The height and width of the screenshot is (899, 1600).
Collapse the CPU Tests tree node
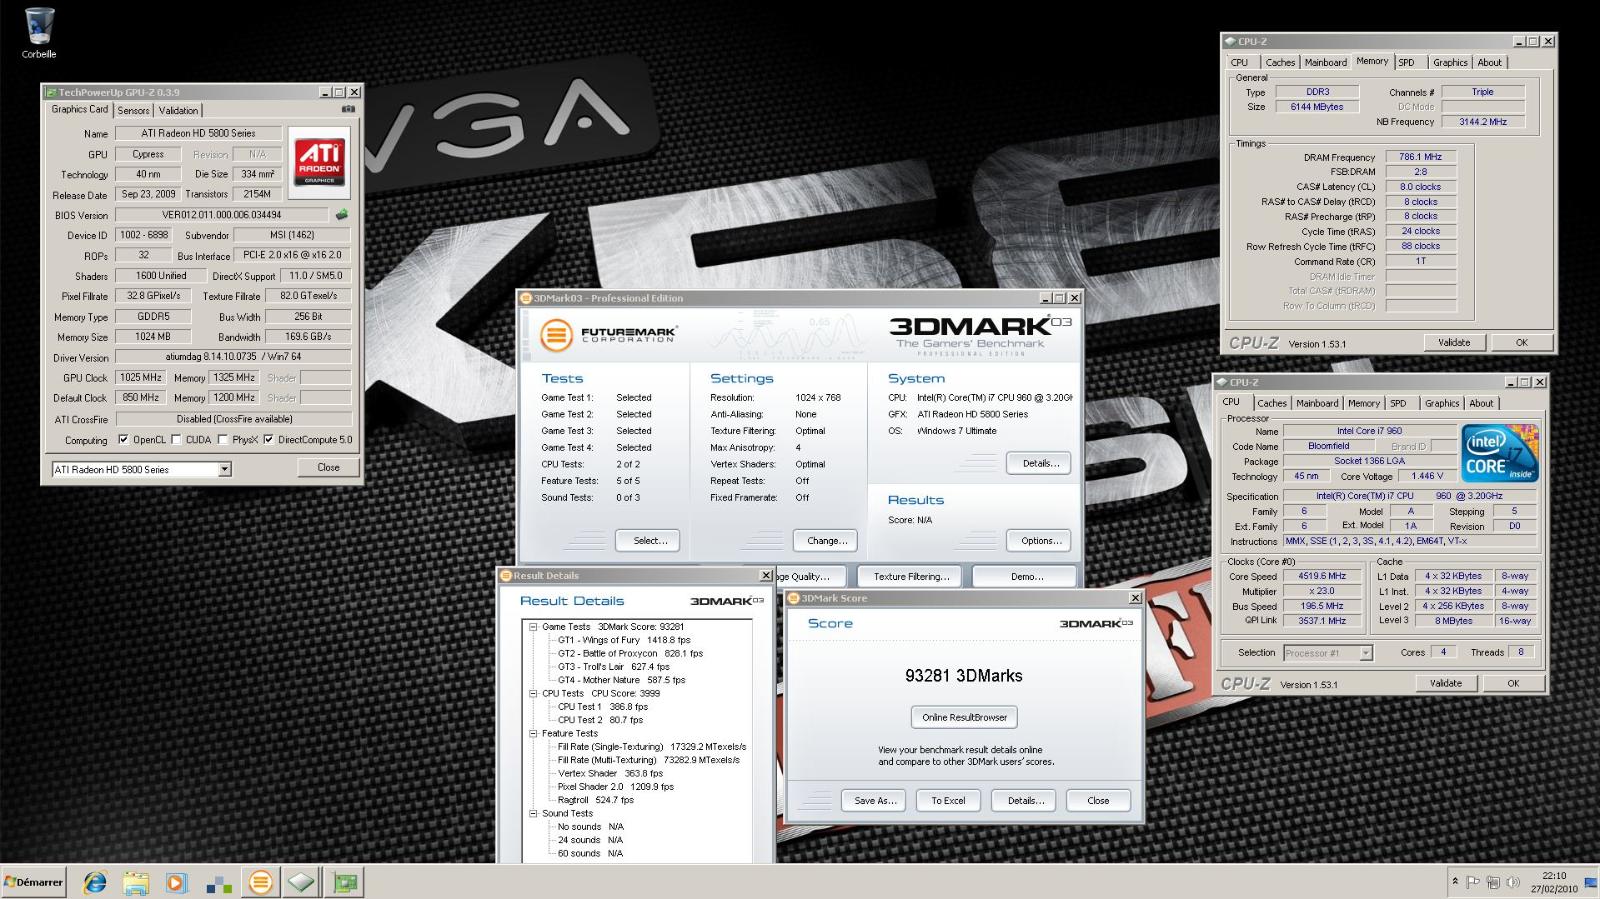[534, 693]
